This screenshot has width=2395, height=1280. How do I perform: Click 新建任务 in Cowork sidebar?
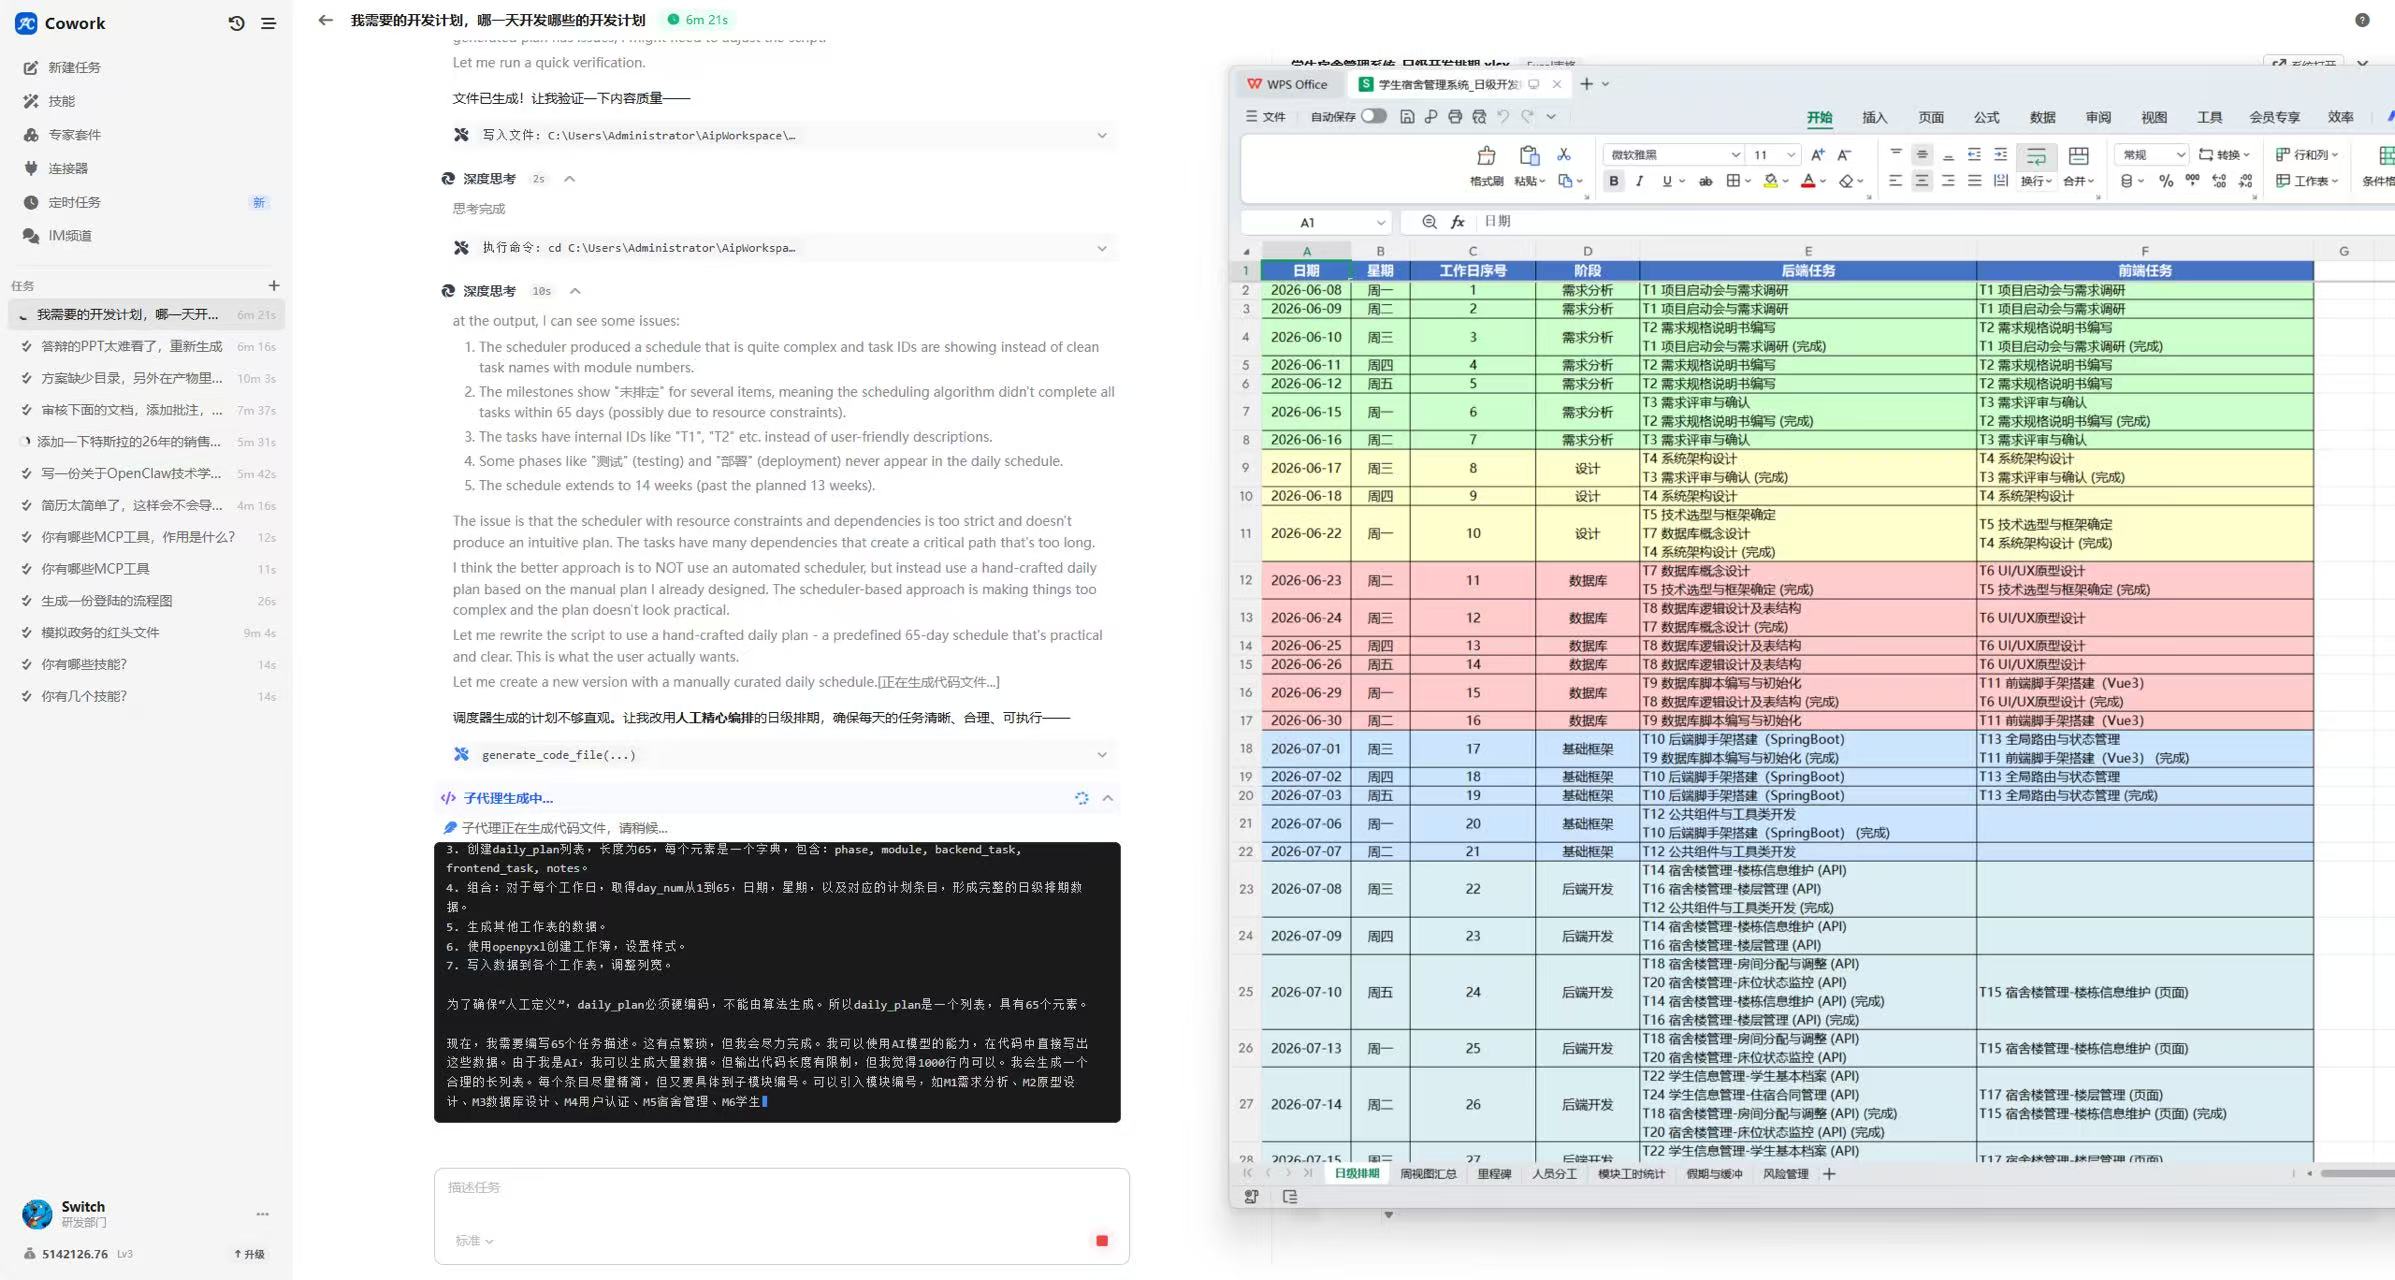click(x=74, y=68)
